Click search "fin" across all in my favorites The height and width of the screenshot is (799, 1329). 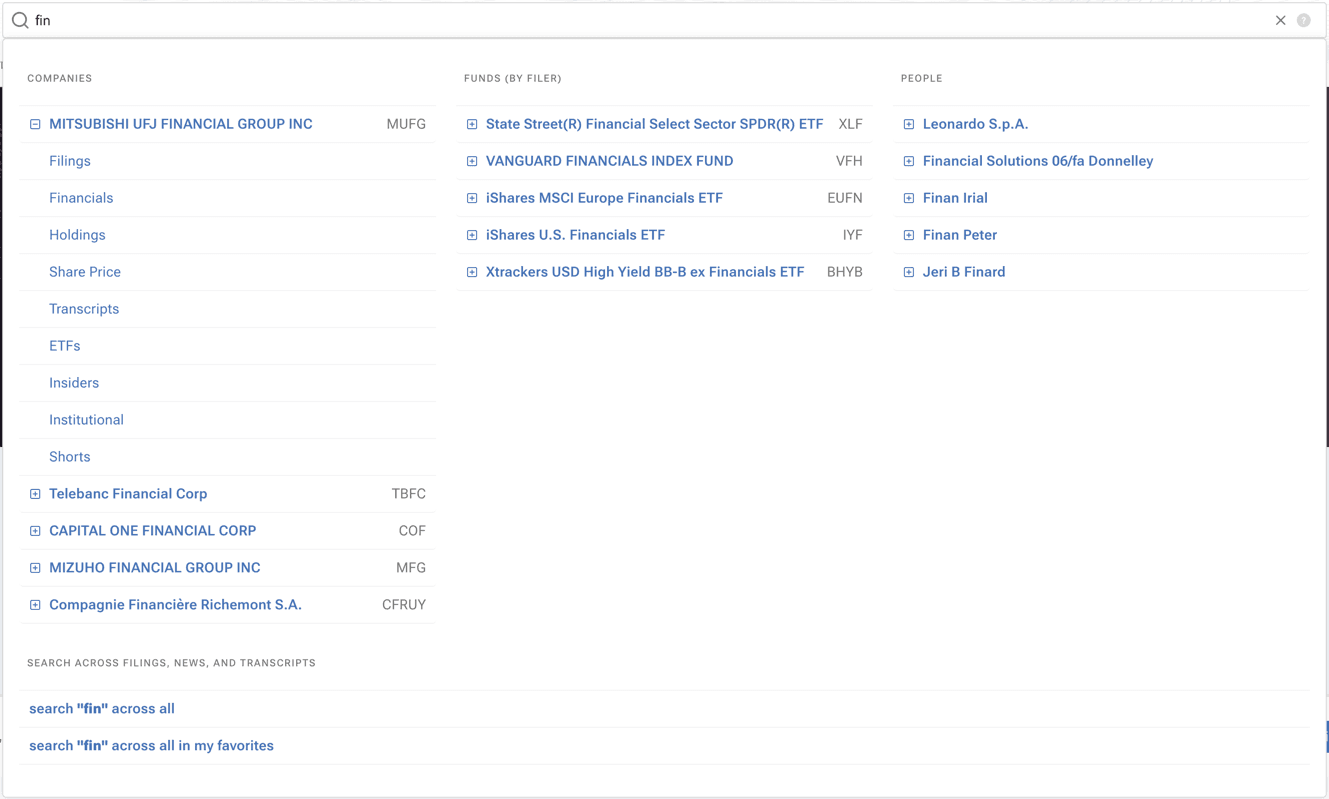151,746
